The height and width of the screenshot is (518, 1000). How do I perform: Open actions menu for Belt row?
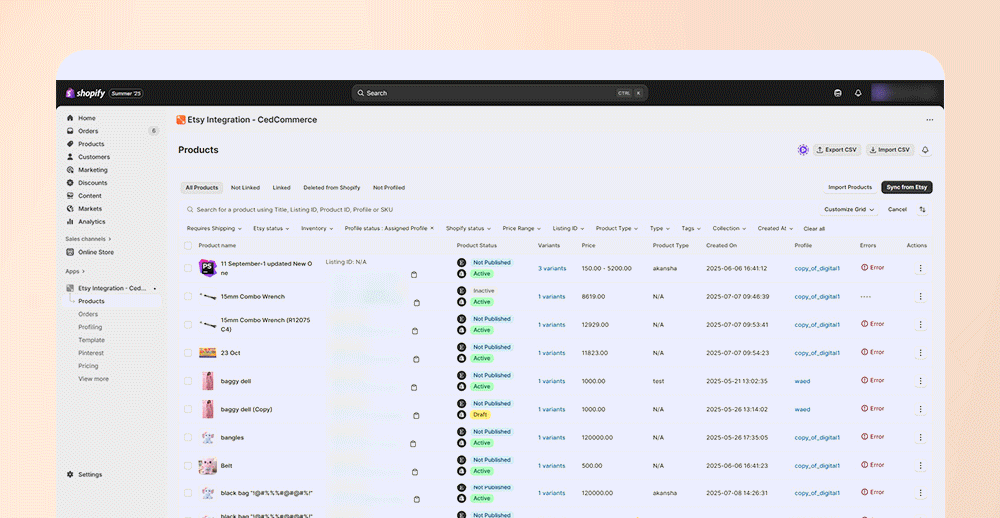point(920,466)
